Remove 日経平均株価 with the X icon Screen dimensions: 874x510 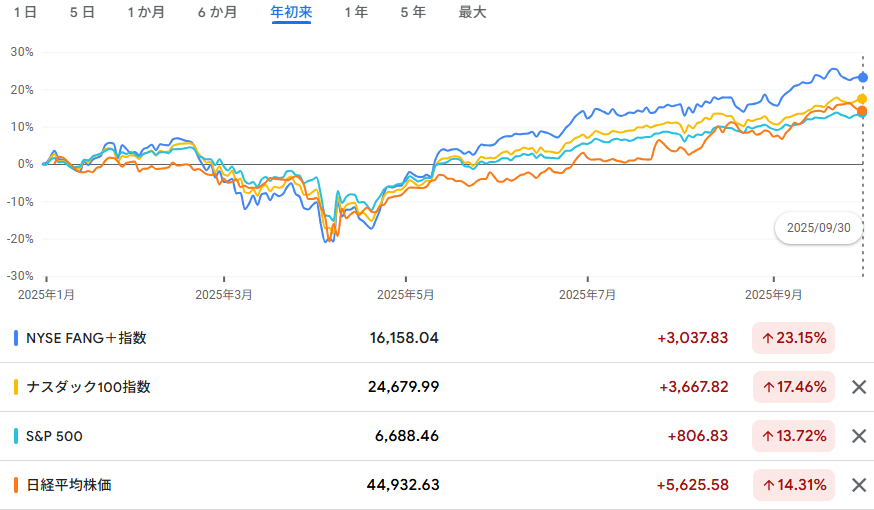858,485
